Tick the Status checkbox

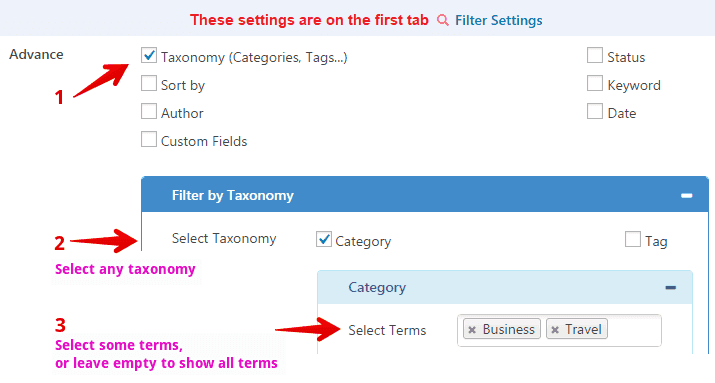coord(595,56)
